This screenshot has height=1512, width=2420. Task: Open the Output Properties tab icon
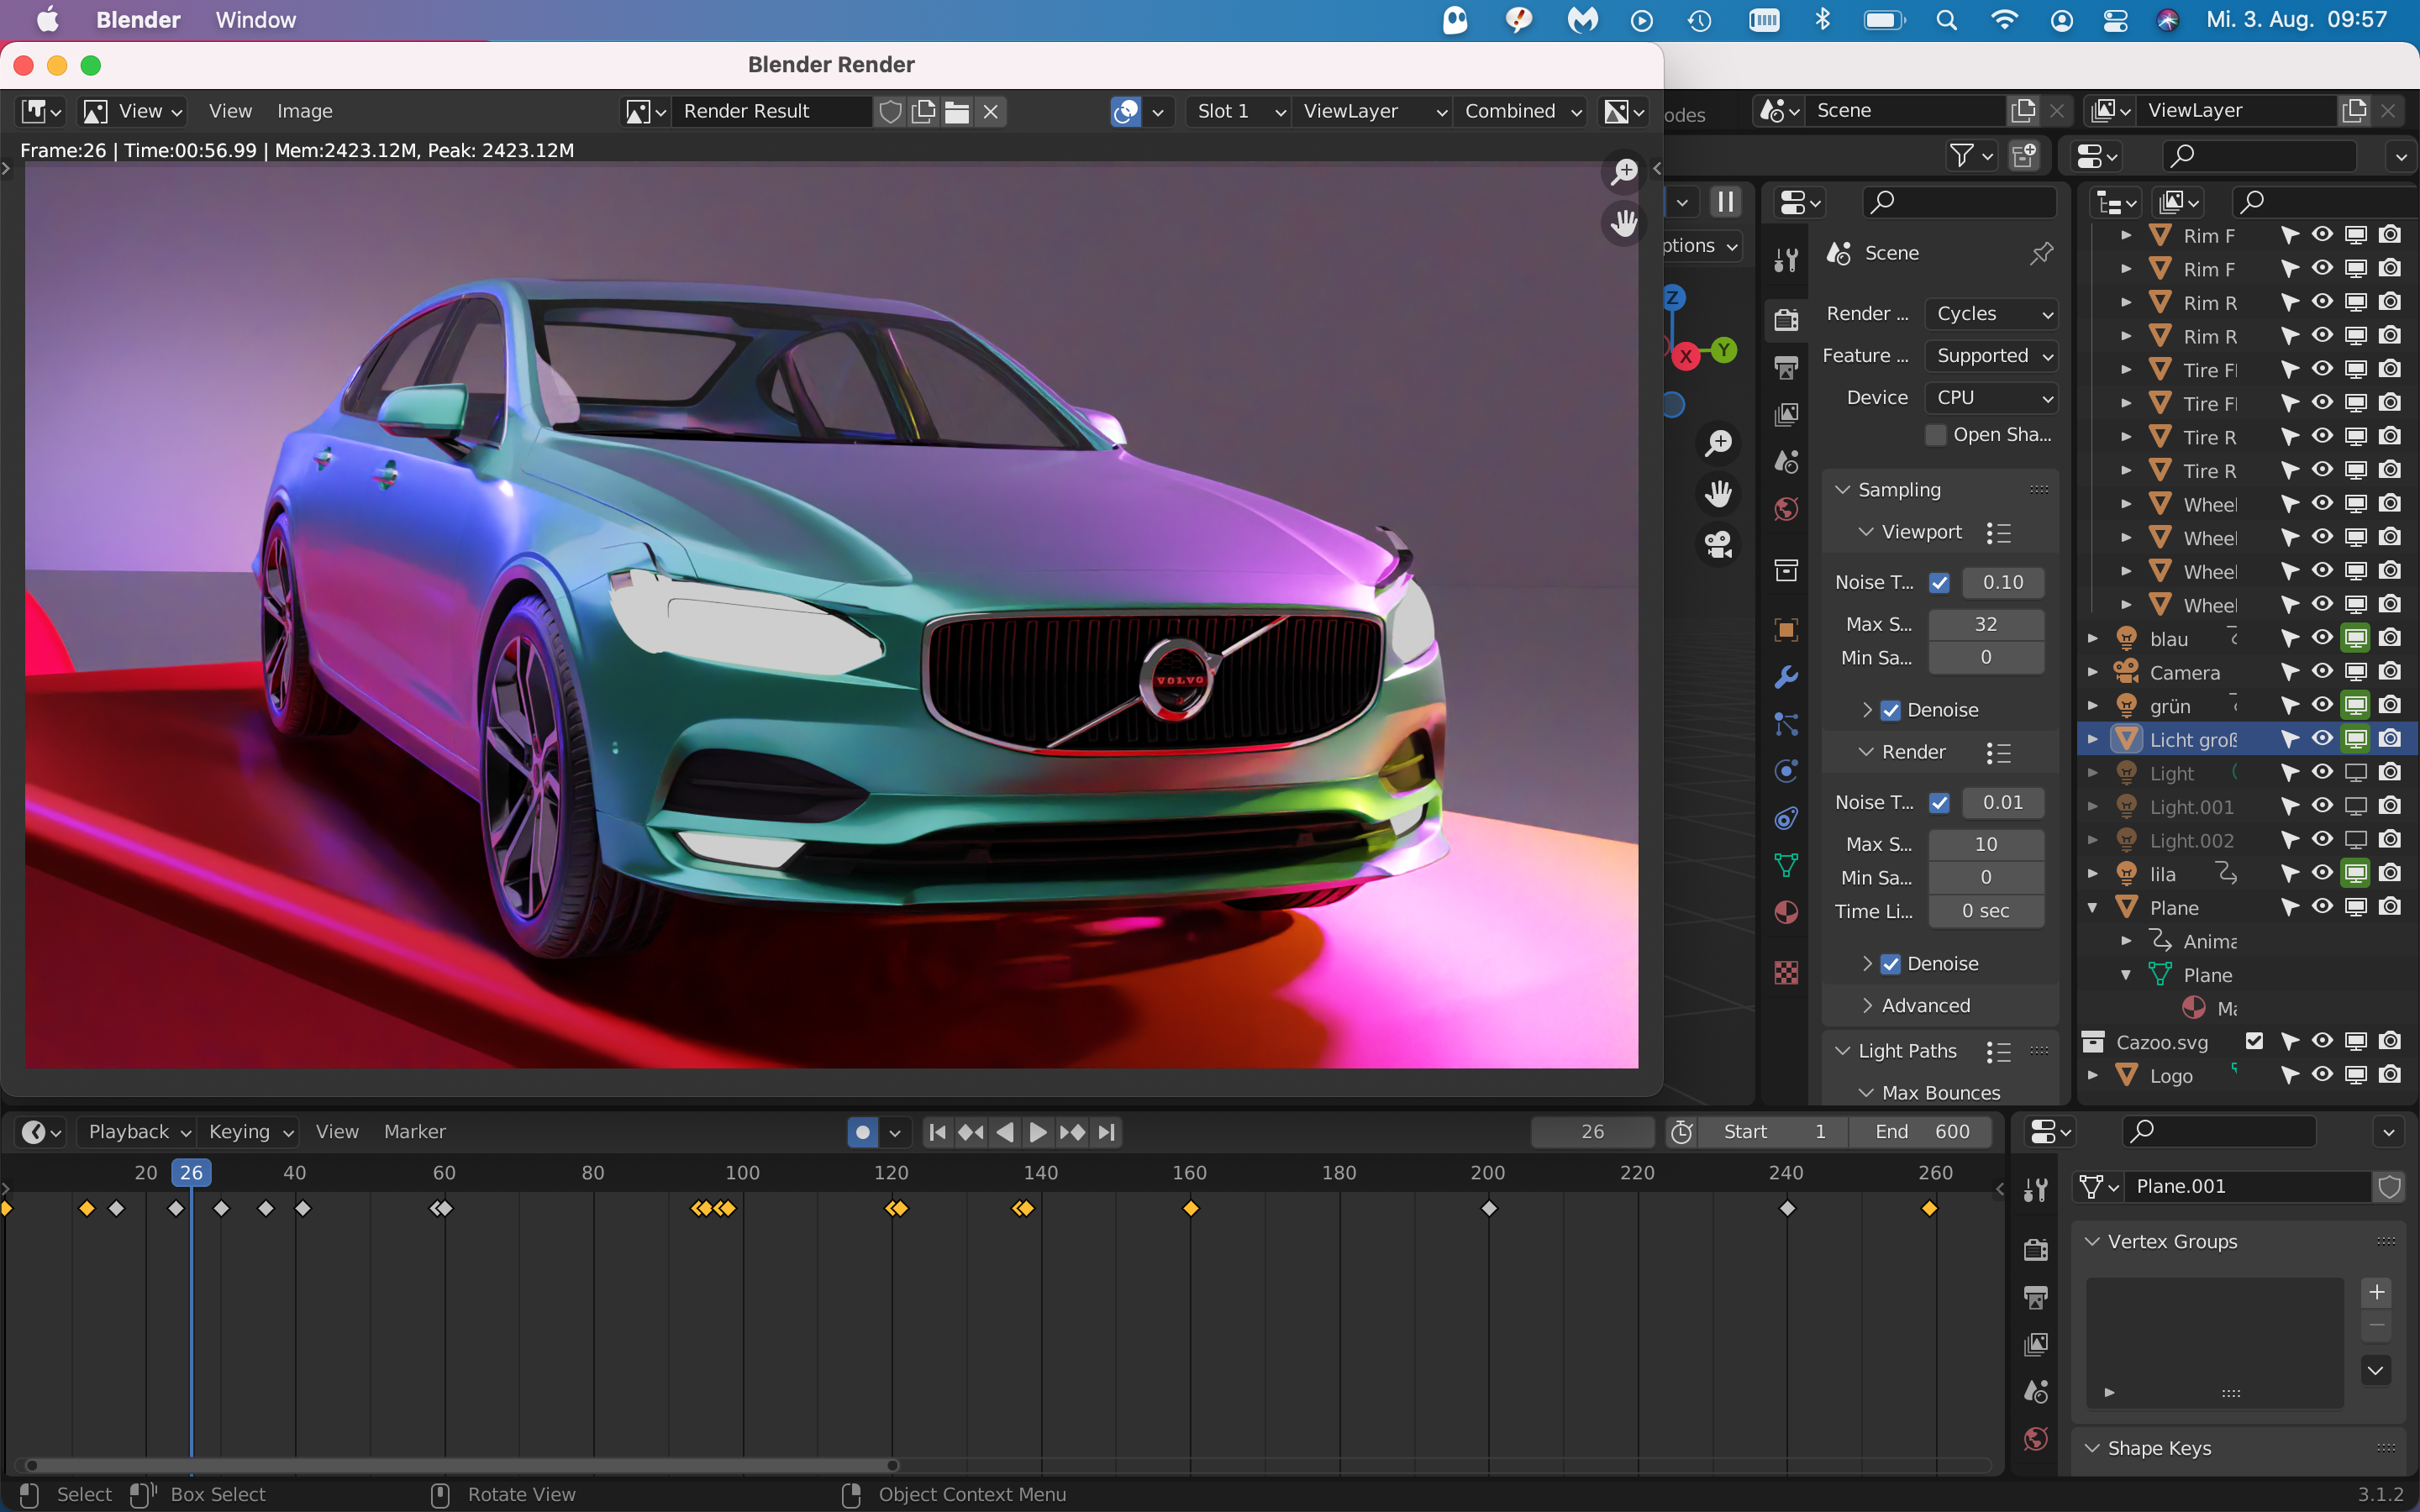point(1786,367)
